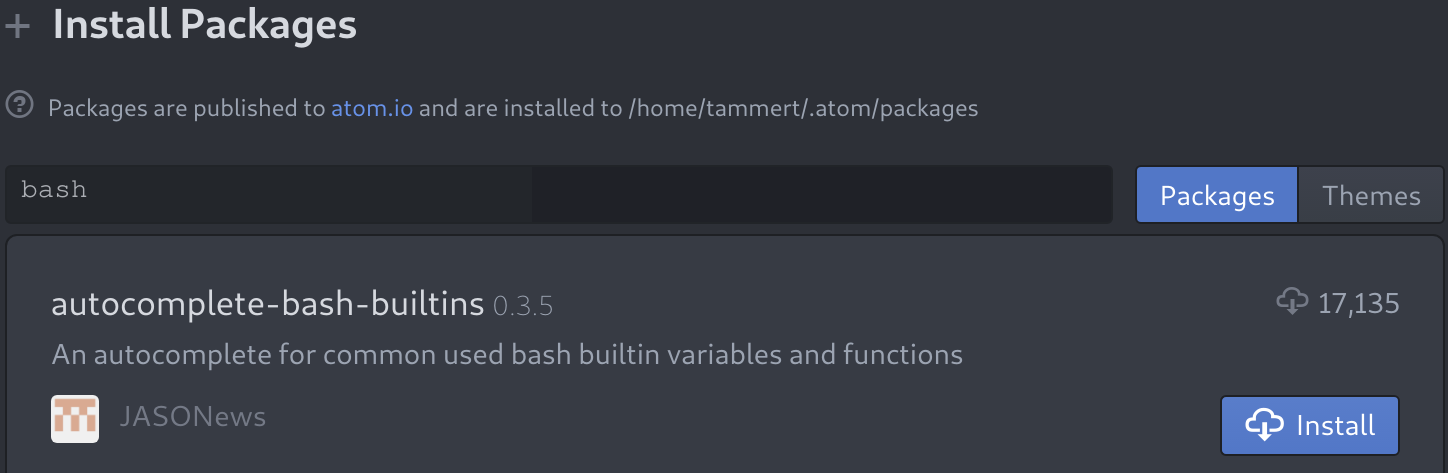Click the Install text label on button
Image resolution: width=1448 pixels, height=473 pixels.
1335,426
